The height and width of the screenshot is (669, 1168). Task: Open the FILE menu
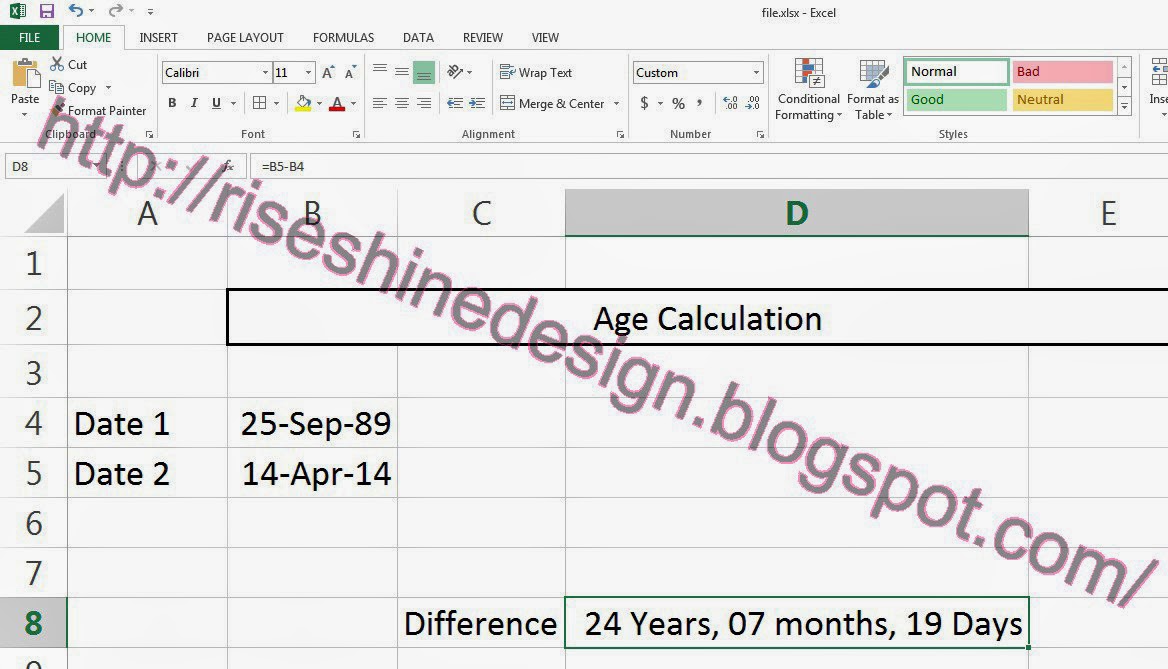[x=29, y=36]
